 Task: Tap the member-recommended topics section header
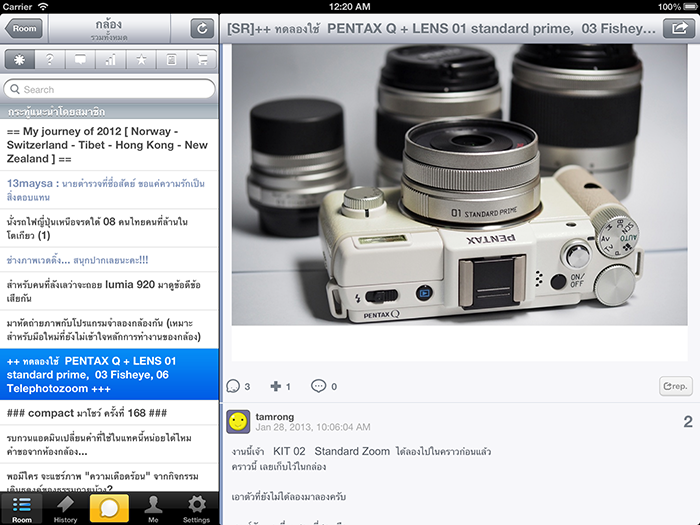tap(109, 112)
